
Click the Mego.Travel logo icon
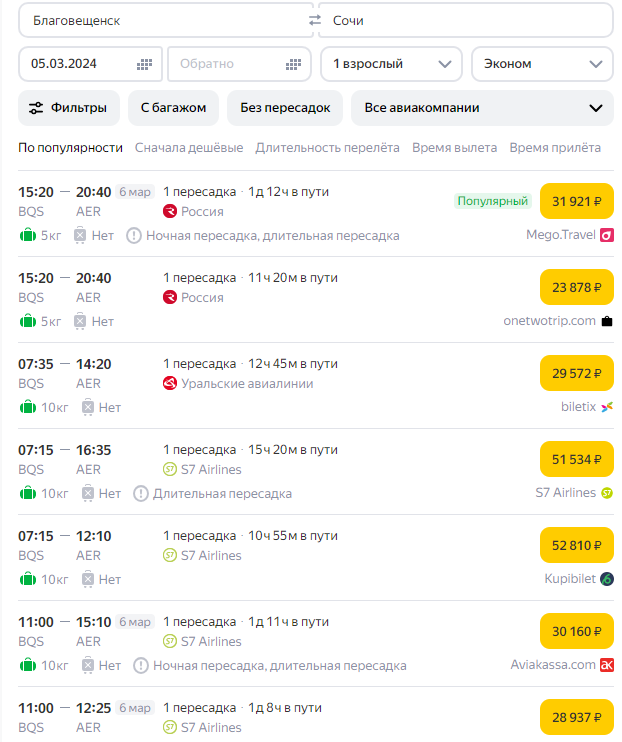click(606, 235)
